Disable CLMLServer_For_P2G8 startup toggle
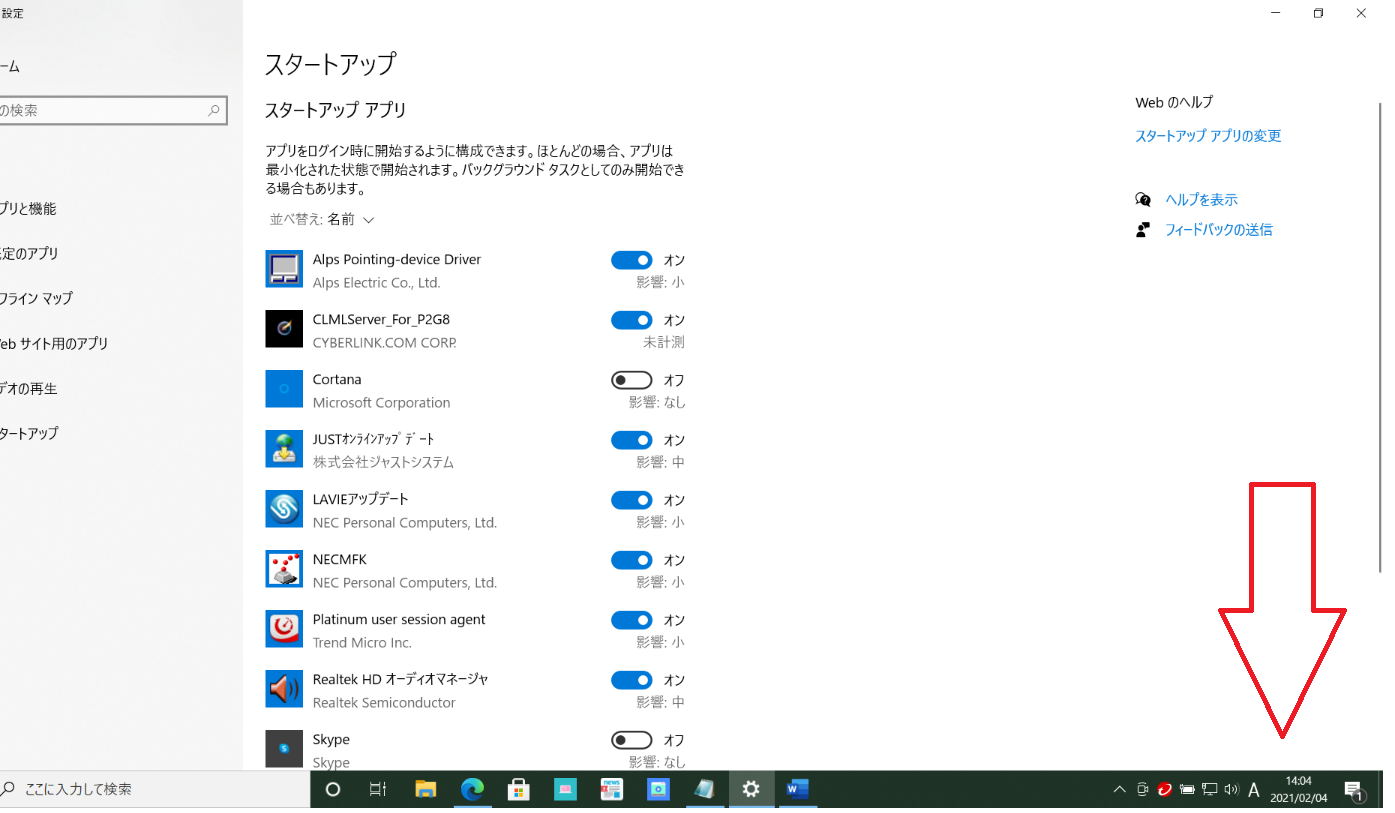Image resolution: width=1395 pixels, height=813 pixels. coord(631,320)
